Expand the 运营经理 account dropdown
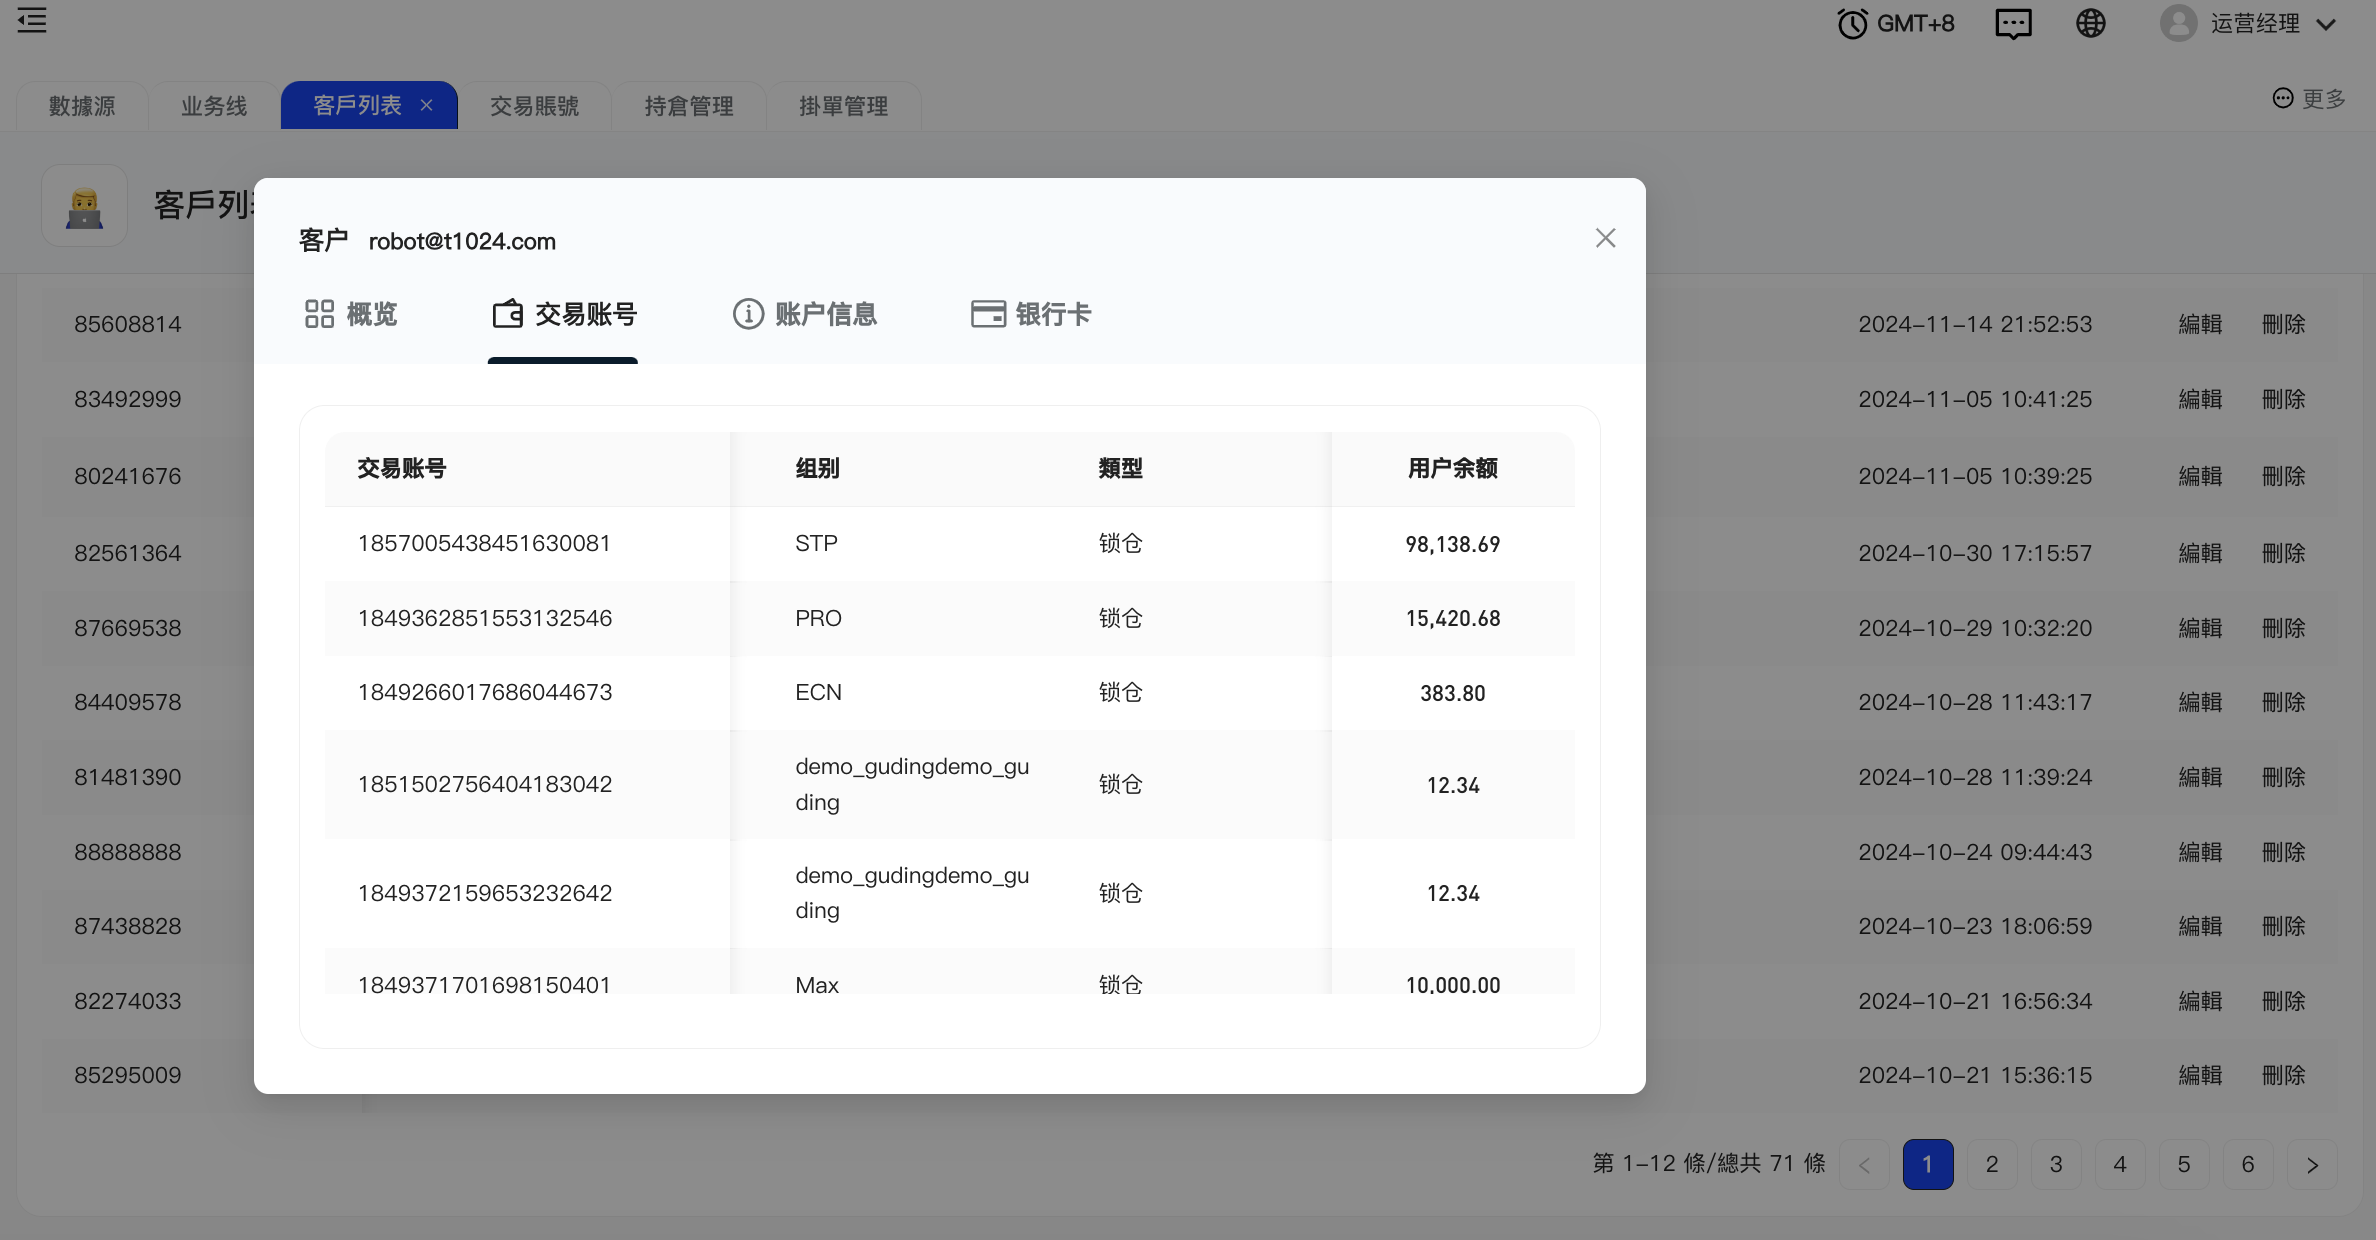Viewport: 2376px width, 1240px height. point(2326,24)
